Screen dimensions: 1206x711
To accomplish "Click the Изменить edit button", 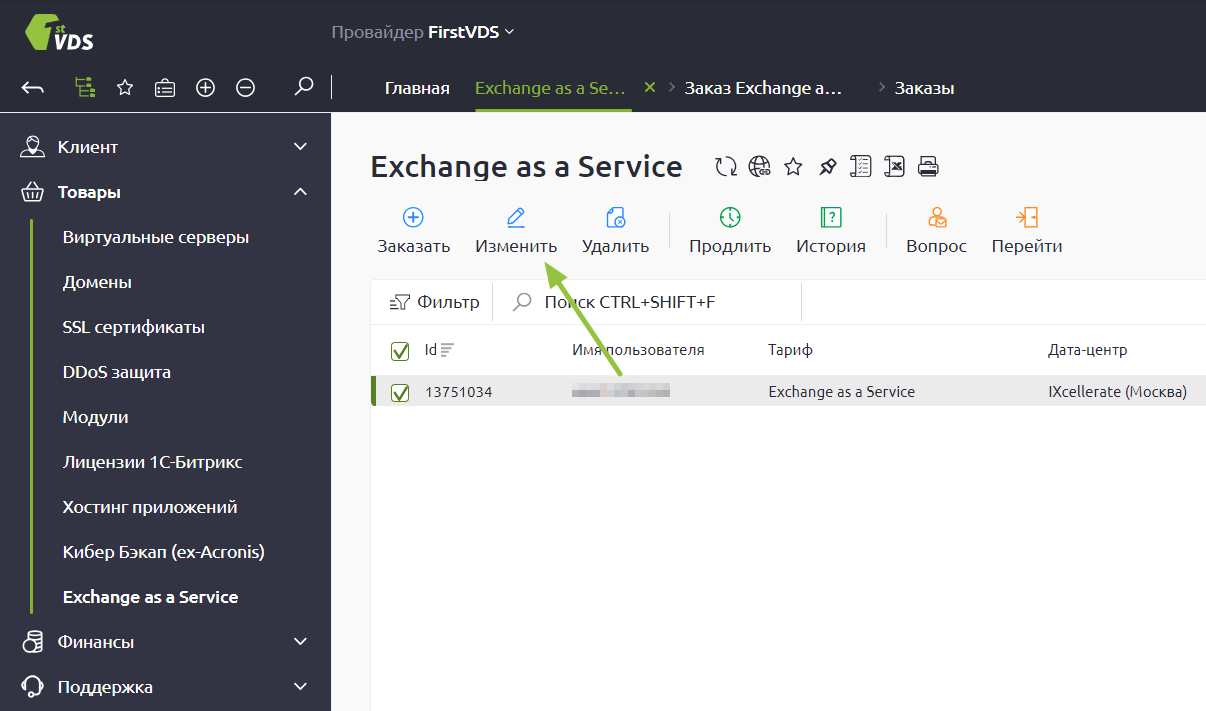I will pyautogui.click(x=516, y=231).
